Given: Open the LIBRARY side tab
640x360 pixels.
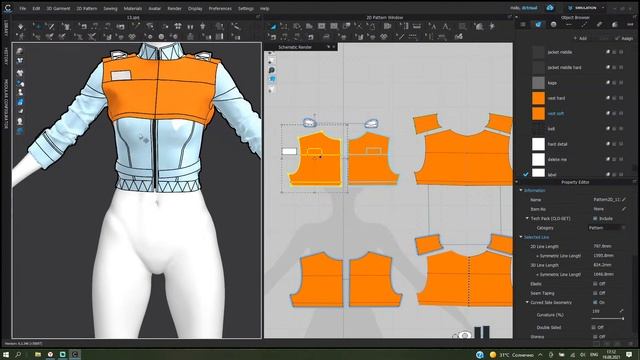Looking at the screenshot, I should 6,29.
